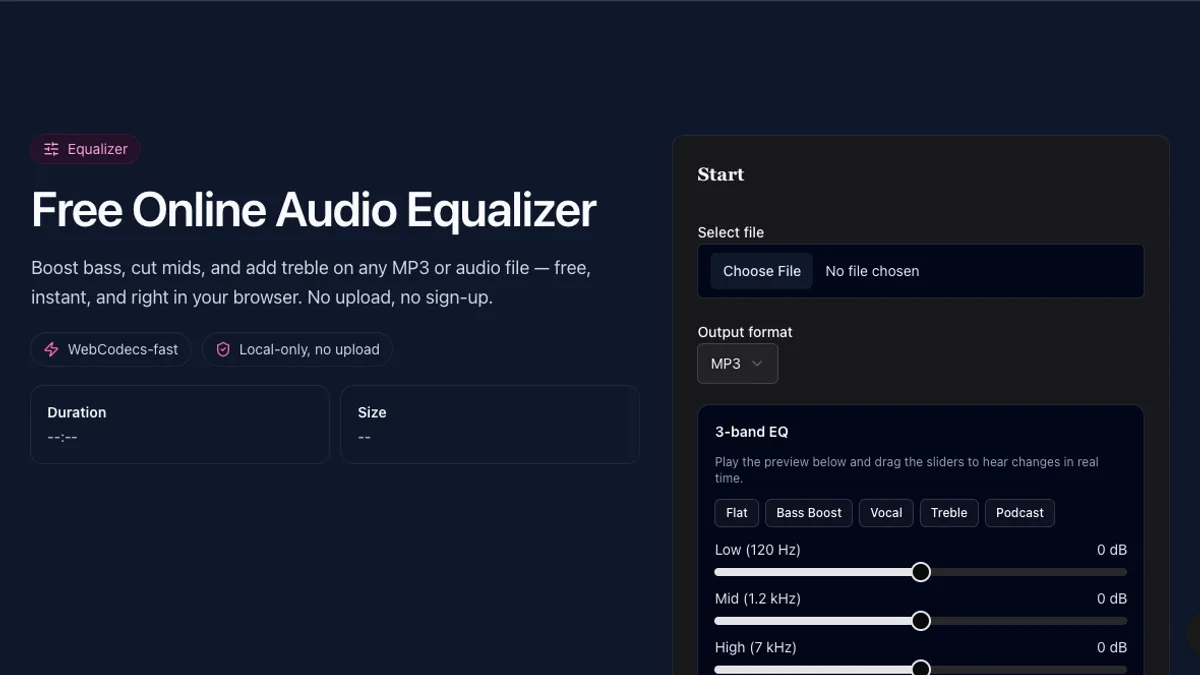
Task: Select the Vocal EQ preset
Action: (x=886, y=513)
